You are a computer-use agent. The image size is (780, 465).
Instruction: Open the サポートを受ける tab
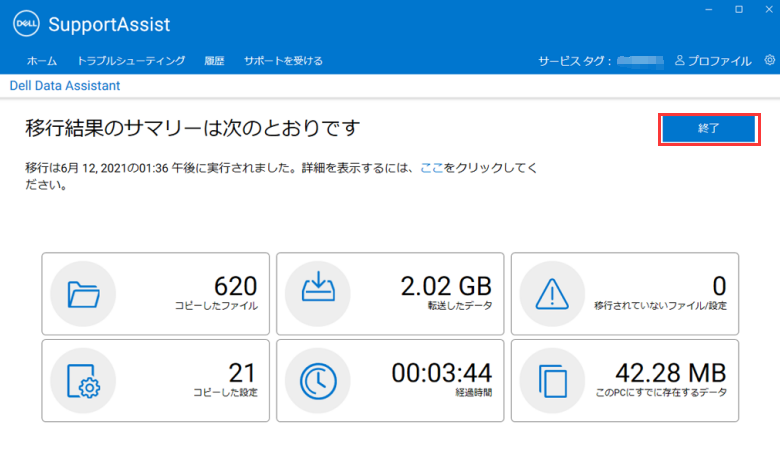[x=283, y=61]
